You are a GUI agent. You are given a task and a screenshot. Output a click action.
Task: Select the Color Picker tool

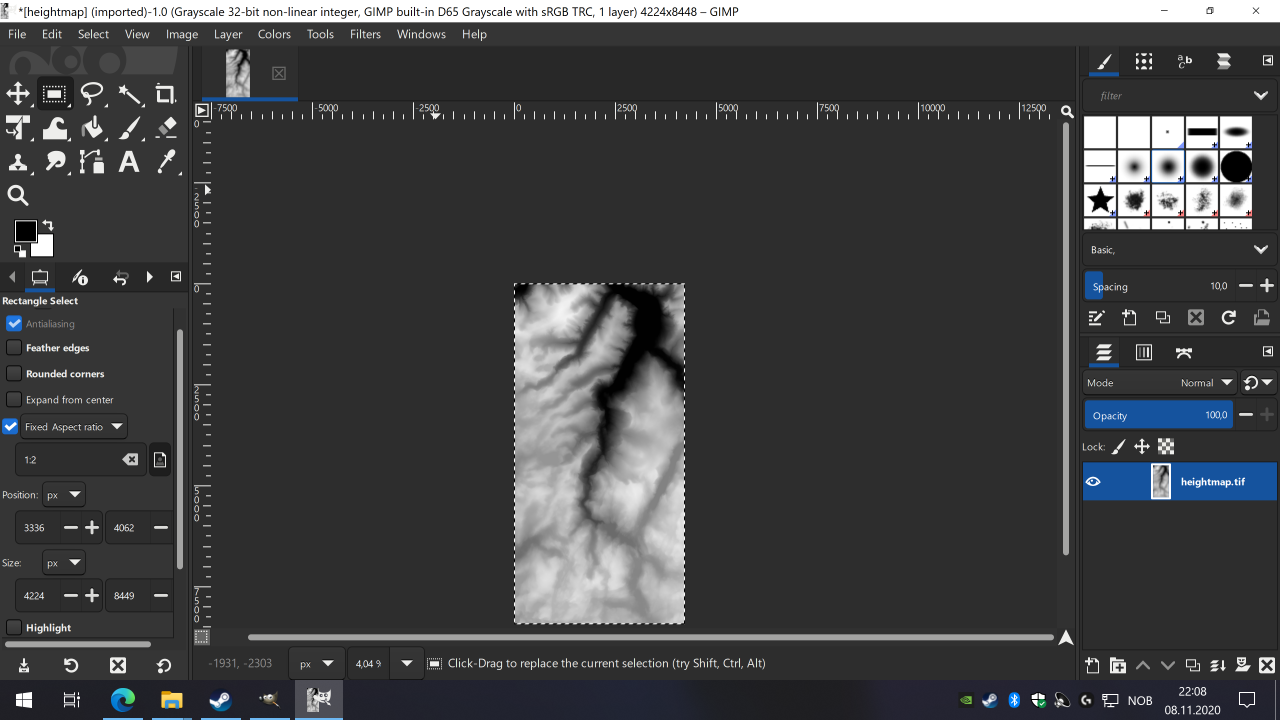(x=166, y=162)
